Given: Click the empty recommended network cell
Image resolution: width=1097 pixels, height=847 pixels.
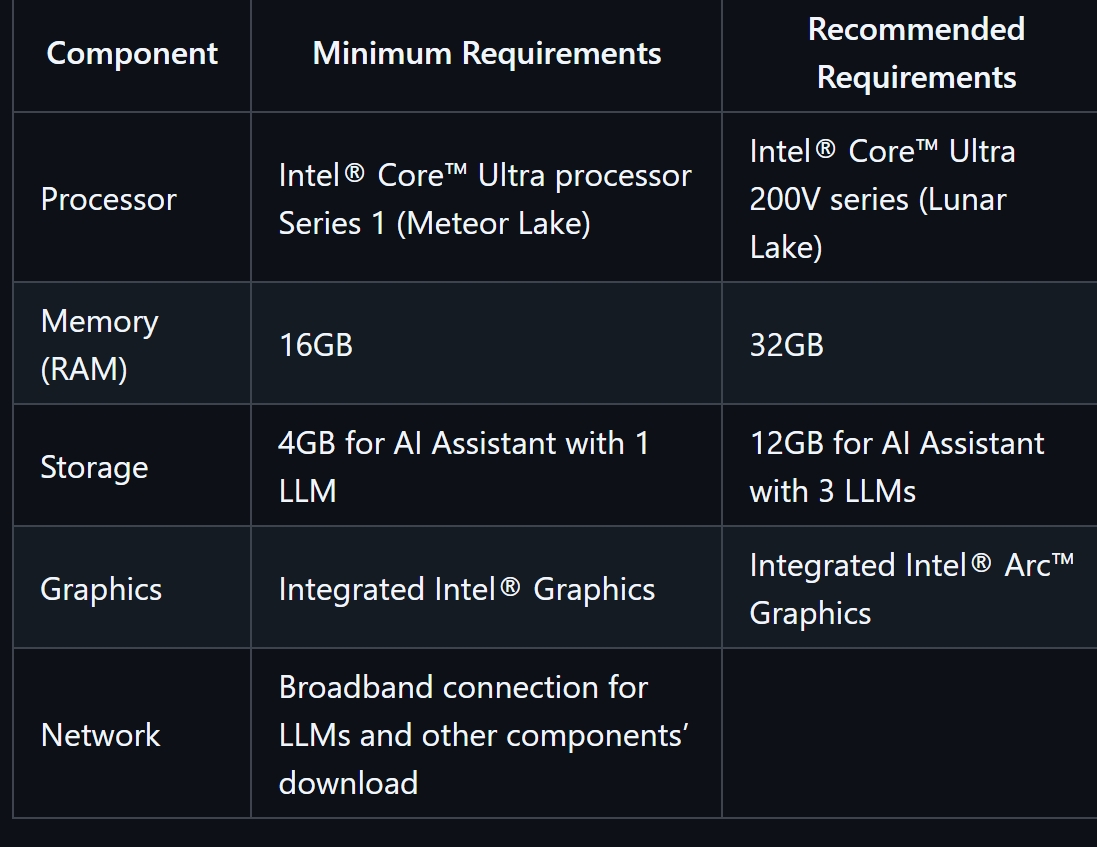Looking at the screenshot, I should click(910, 734).
